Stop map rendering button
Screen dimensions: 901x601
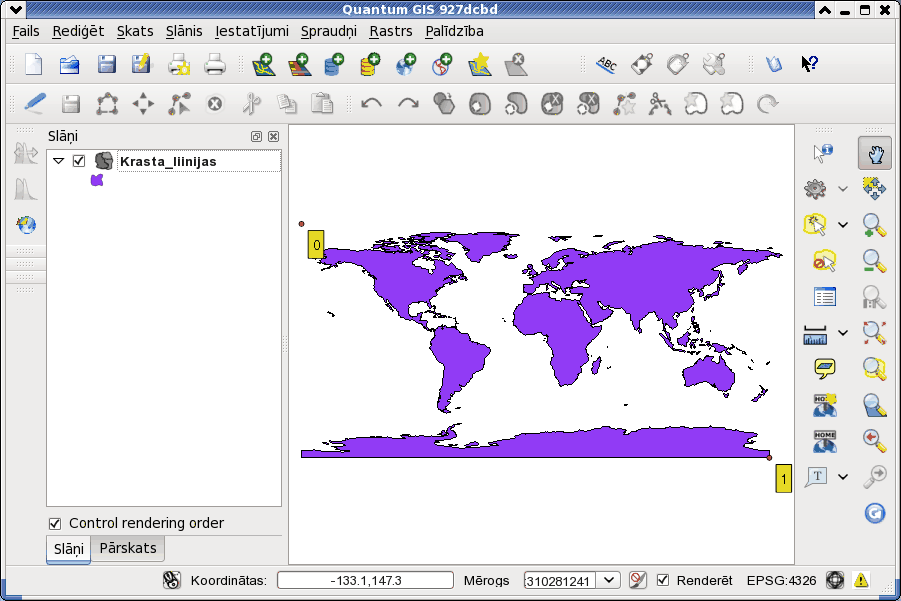[637, 580]
